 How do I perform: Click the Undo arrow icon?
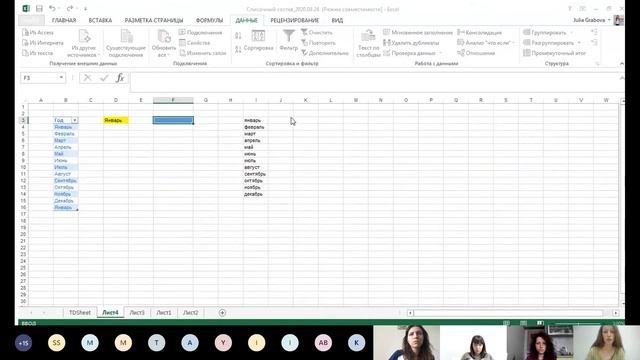click(52, 8)
